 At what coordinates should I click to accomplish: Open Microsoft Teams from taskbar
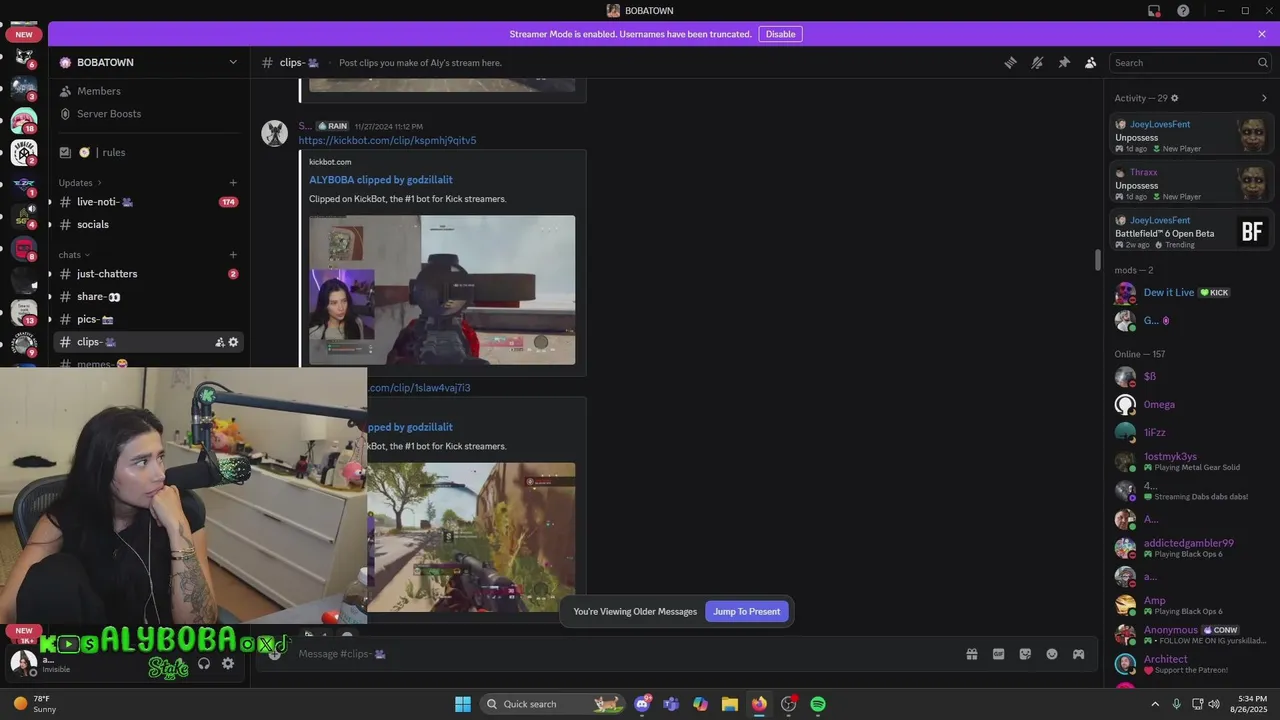671,704
